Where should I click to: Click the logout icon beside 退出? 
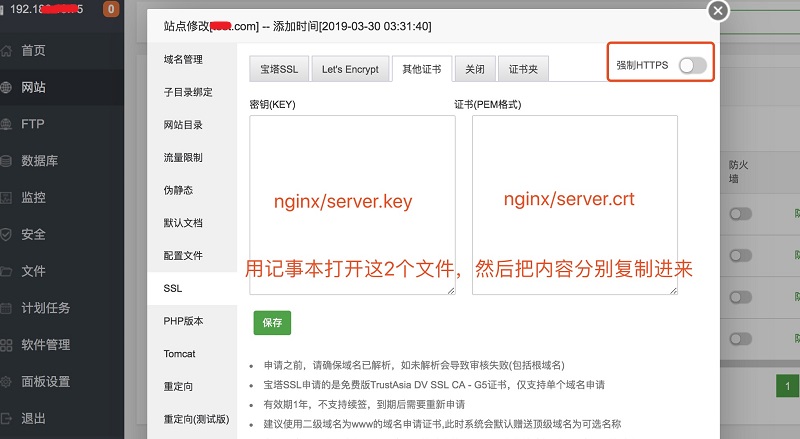[6, 419]
